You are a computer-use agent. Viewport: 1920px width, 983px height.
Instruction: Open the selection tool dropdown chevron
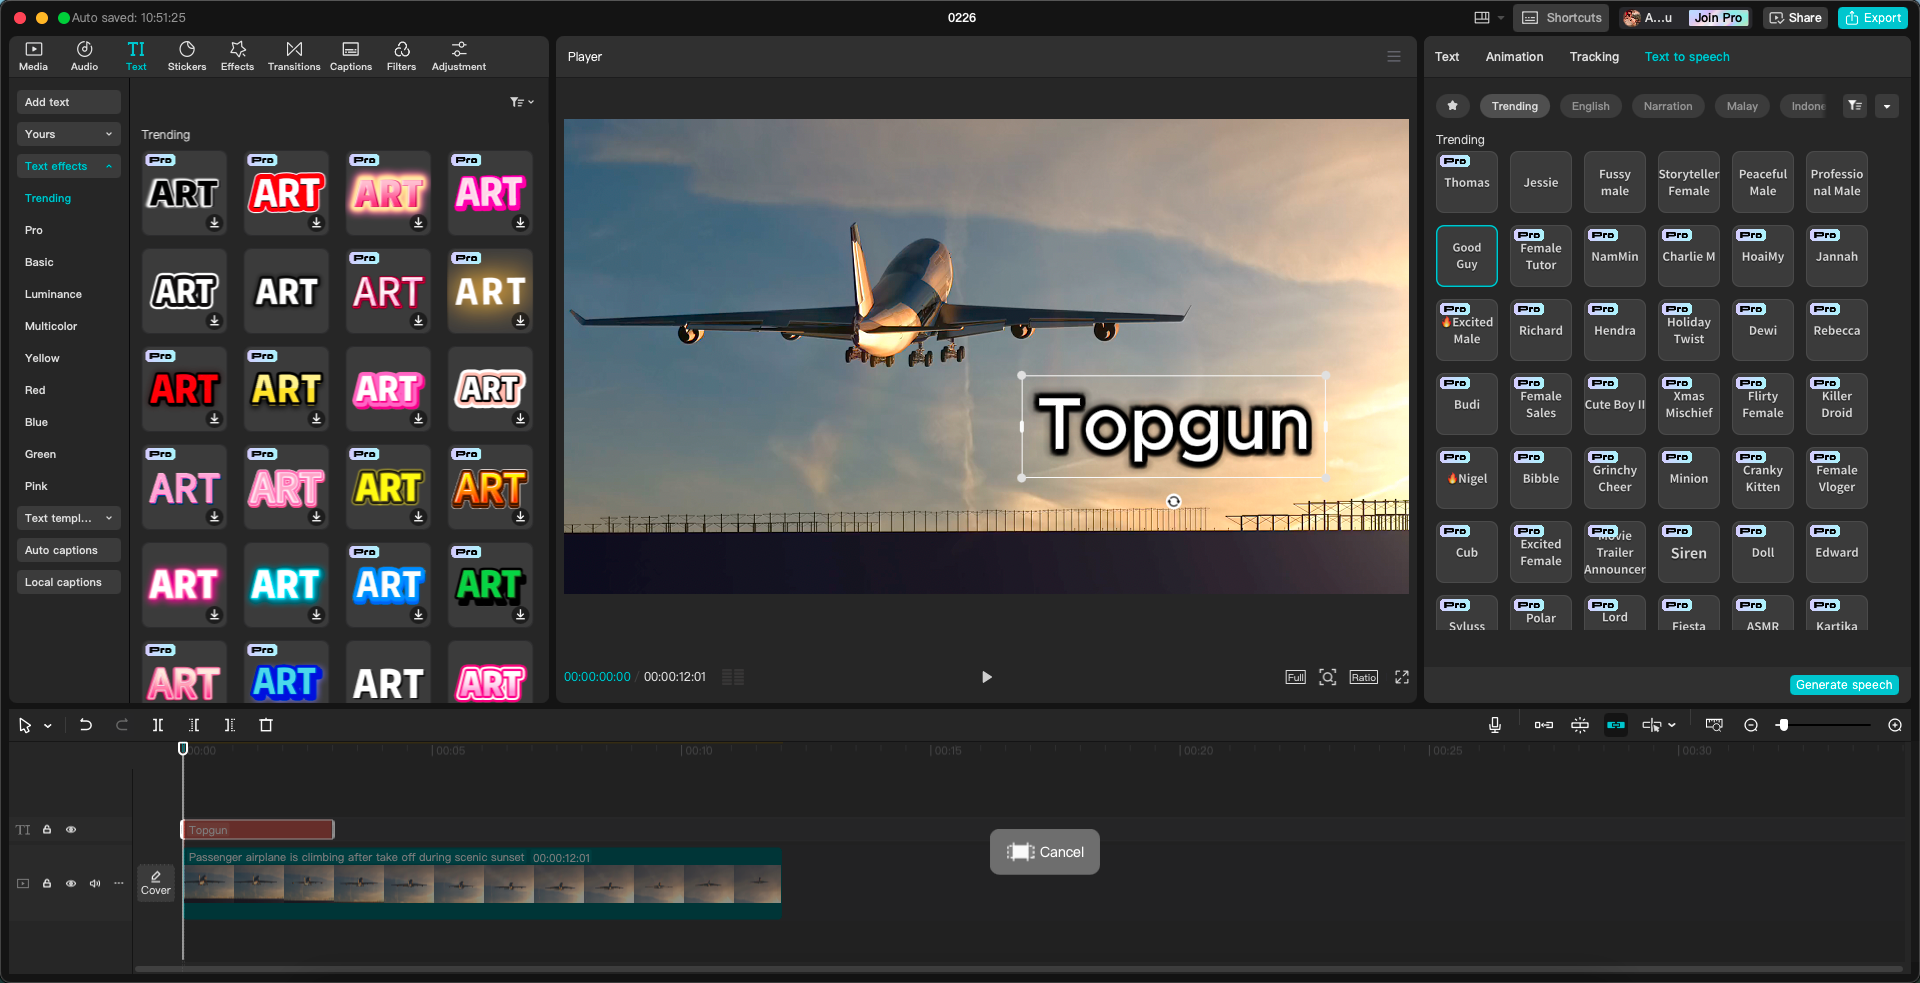(45, 725)
